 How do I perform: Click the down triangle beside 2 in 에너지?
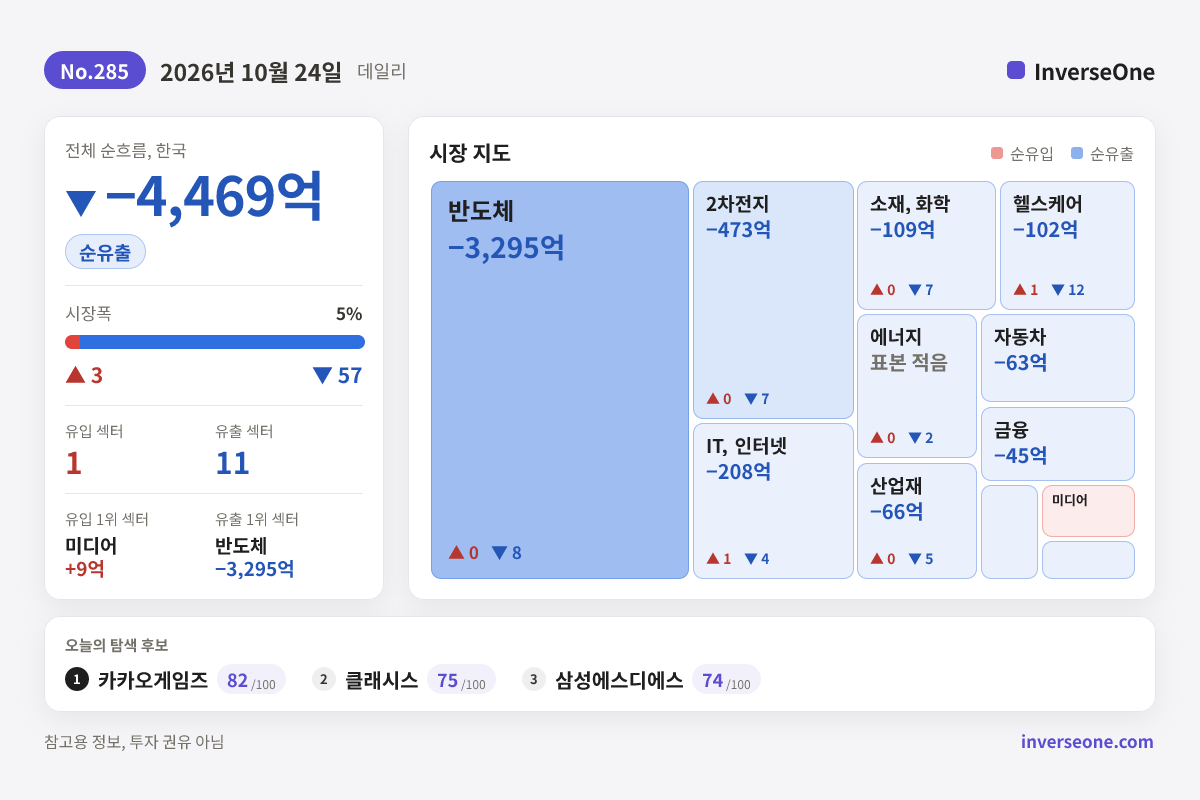tap(914, 438)
